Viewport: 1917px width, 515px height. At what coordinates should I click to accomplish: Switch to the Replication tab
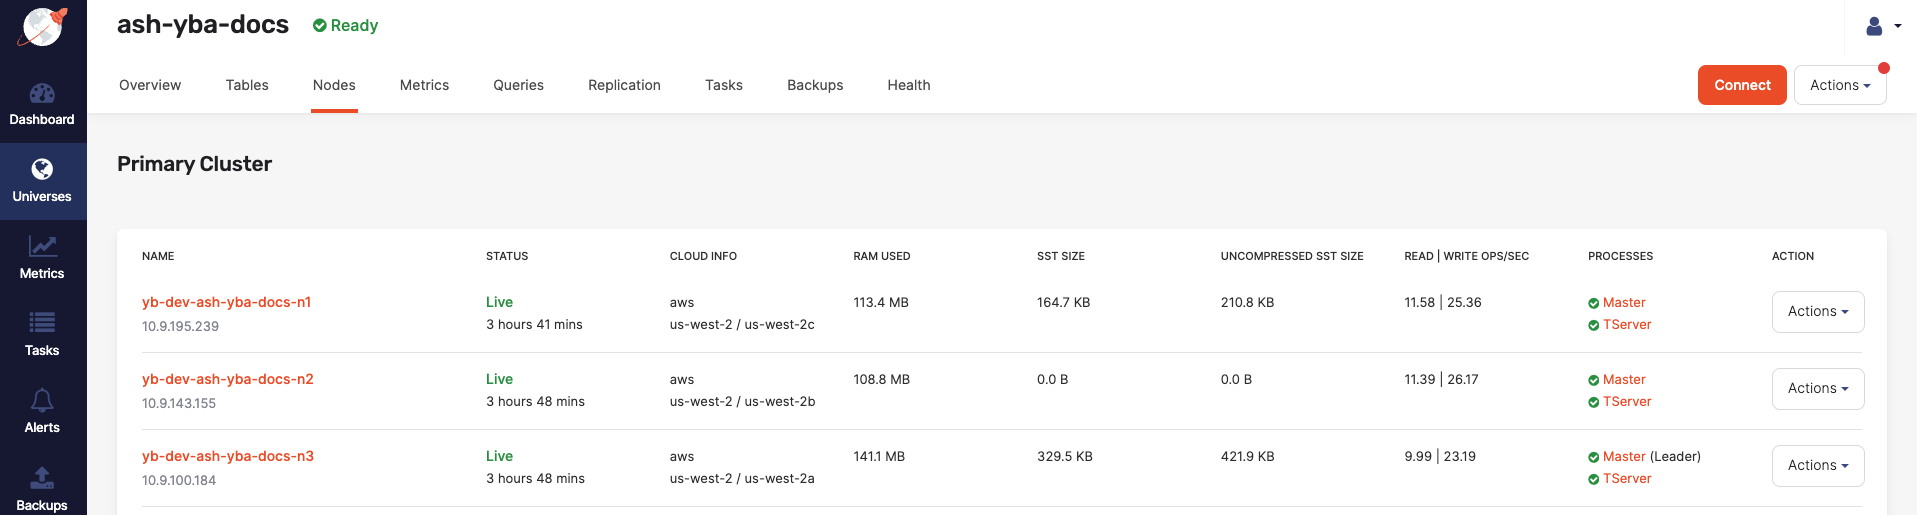coord(624,85)
